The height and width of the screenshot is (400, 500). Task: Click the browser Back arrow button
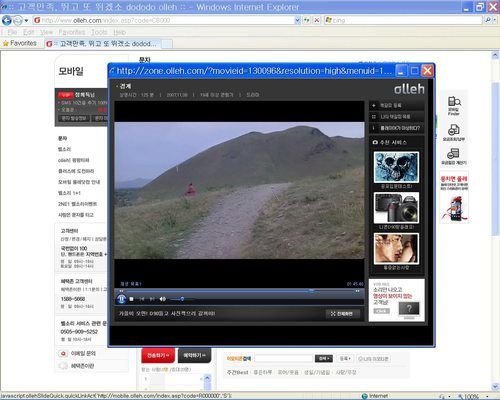[6, 20]
